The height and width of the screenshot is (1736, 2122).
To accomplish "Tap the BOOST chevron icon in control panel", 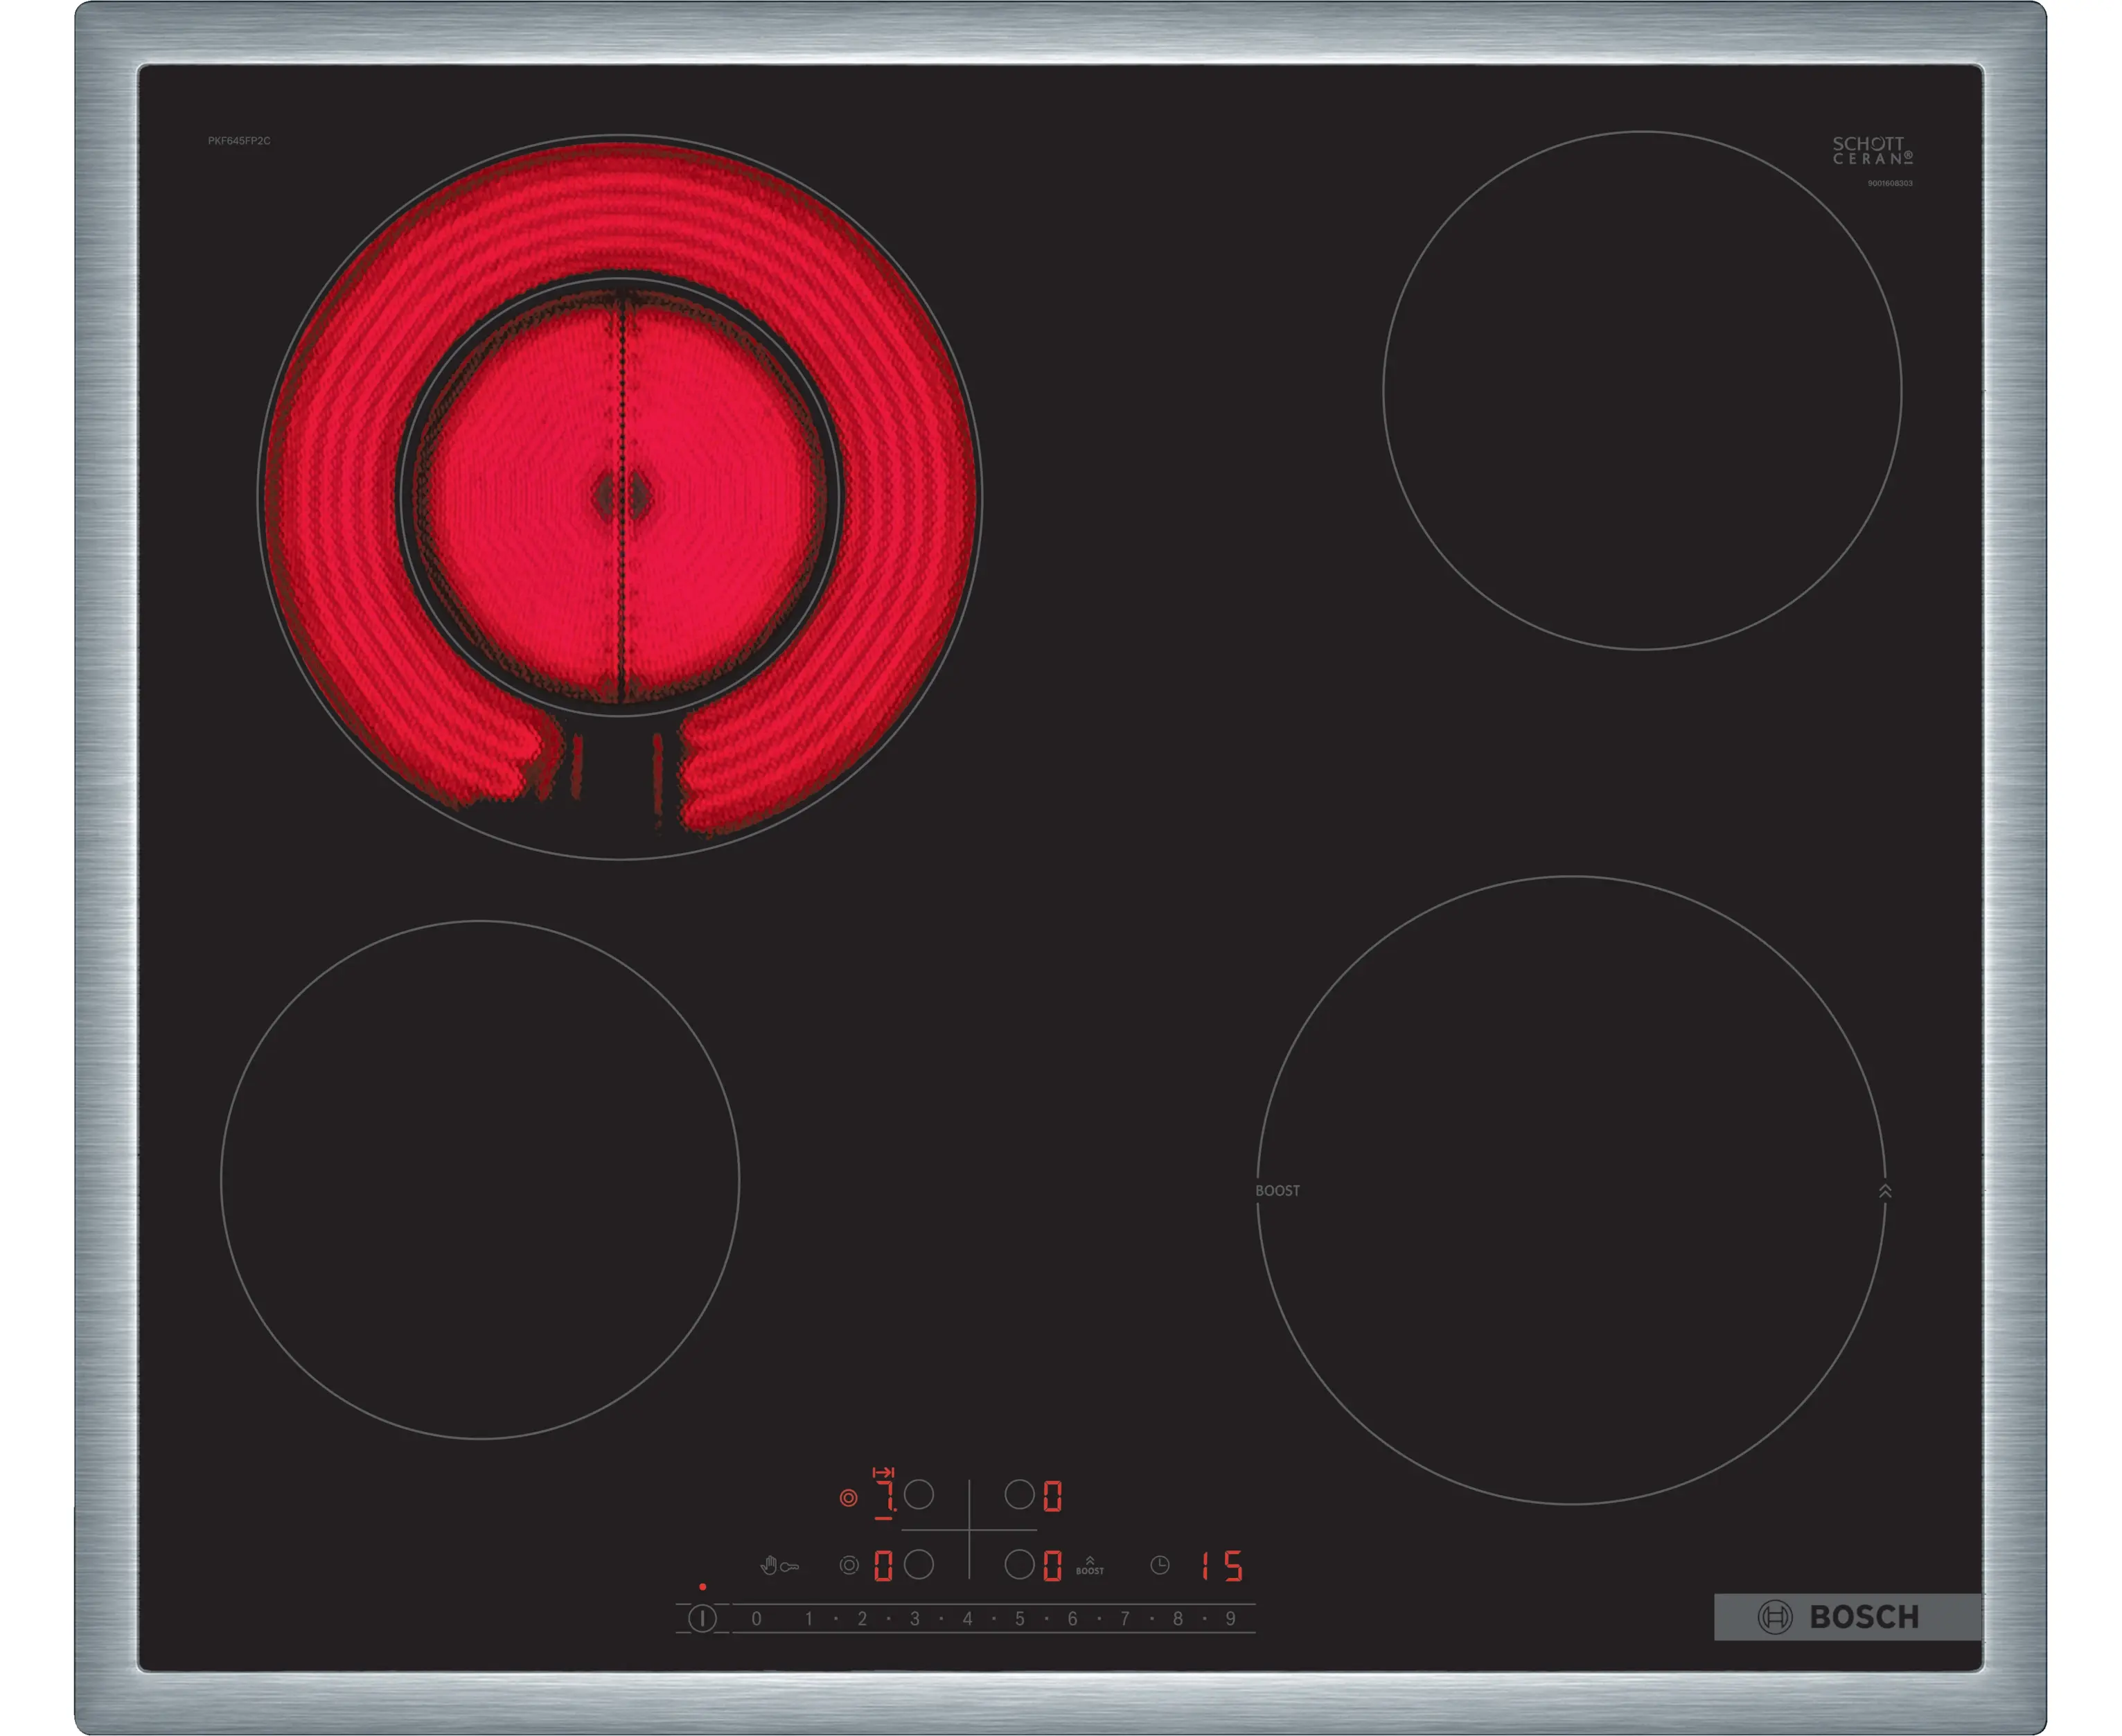I will click(x=1090, y=1566).
